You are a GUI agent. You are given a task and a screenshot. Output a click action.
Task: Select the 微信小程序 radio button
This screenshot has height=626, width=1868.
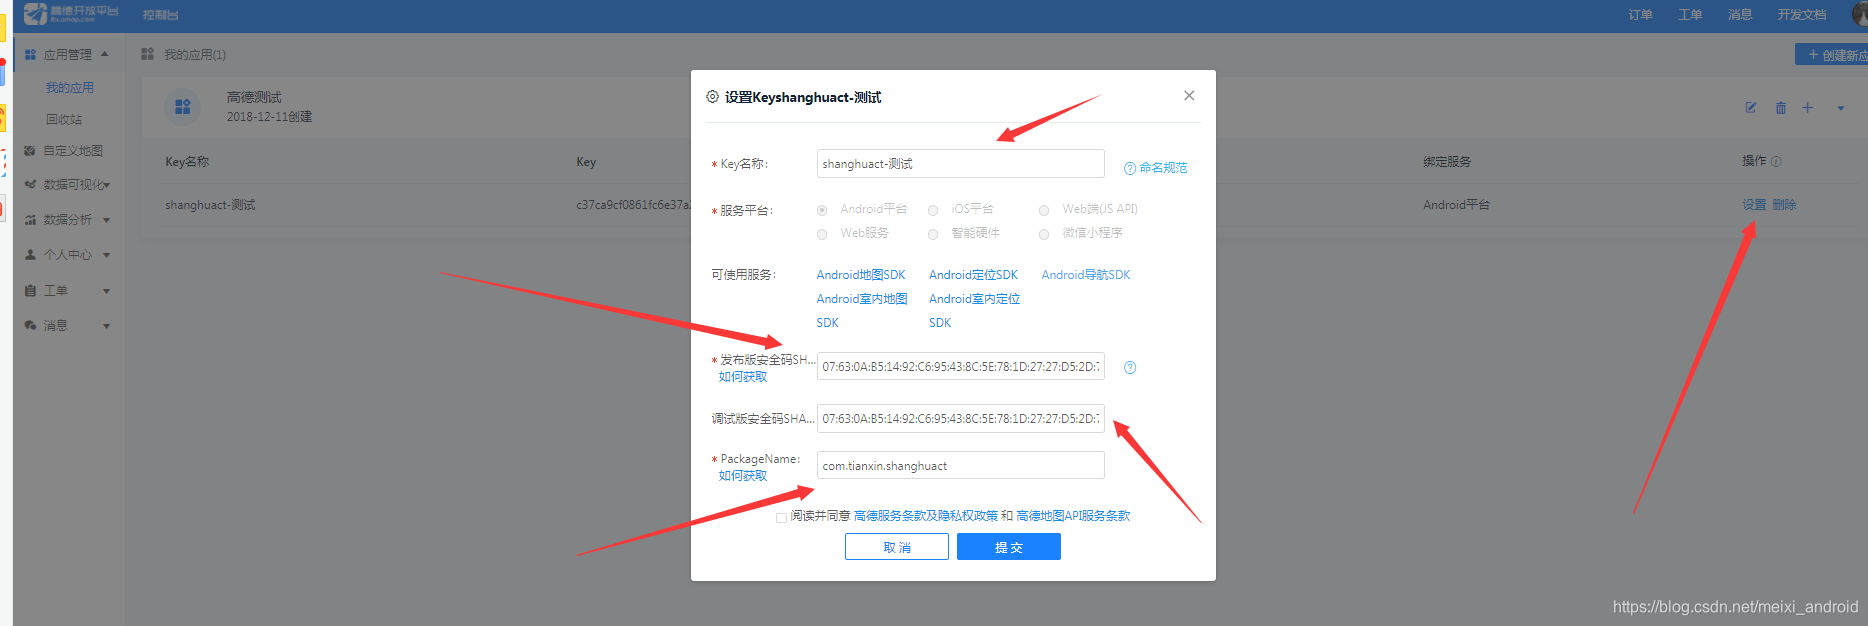[1044, 234]
